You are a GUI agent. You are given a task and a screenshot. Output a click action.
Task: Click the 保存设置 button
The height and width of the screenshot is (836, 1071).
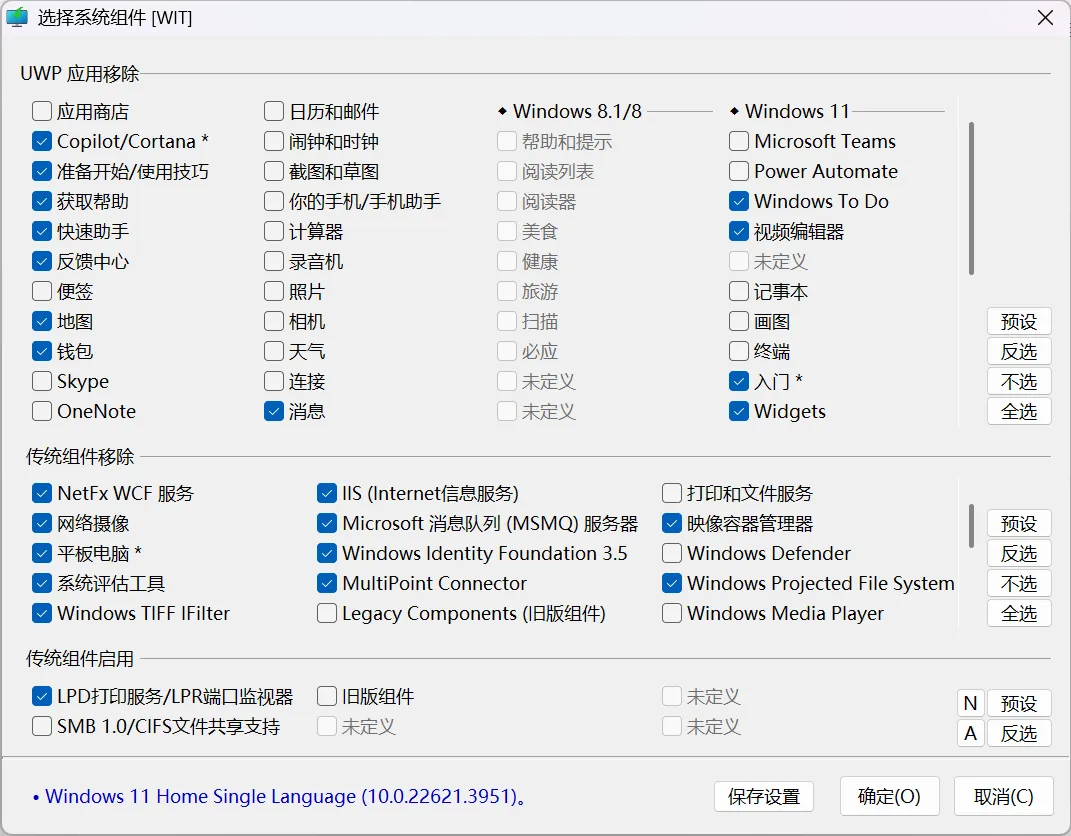pos(764,796)
